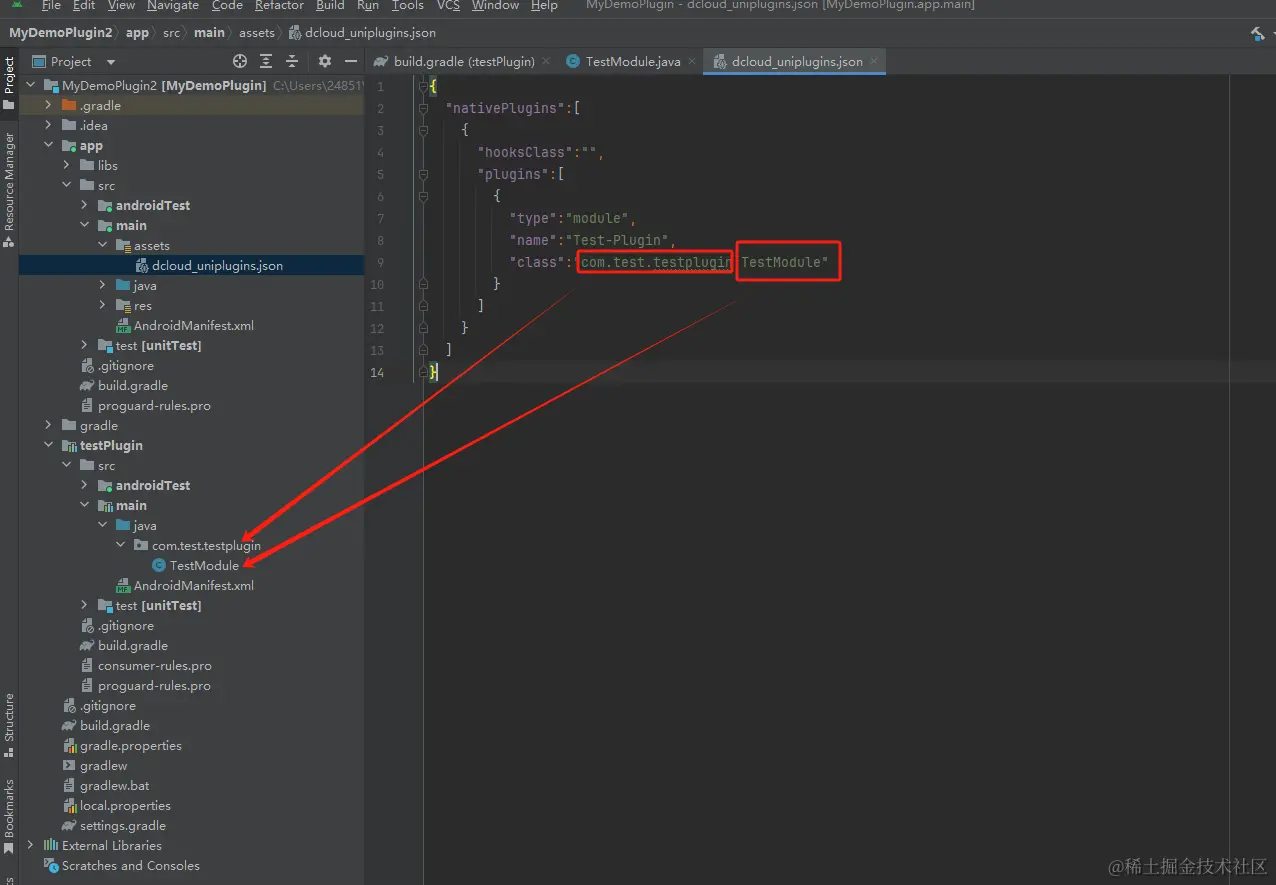Close the TestModule.java tab

tap(692, 61)
